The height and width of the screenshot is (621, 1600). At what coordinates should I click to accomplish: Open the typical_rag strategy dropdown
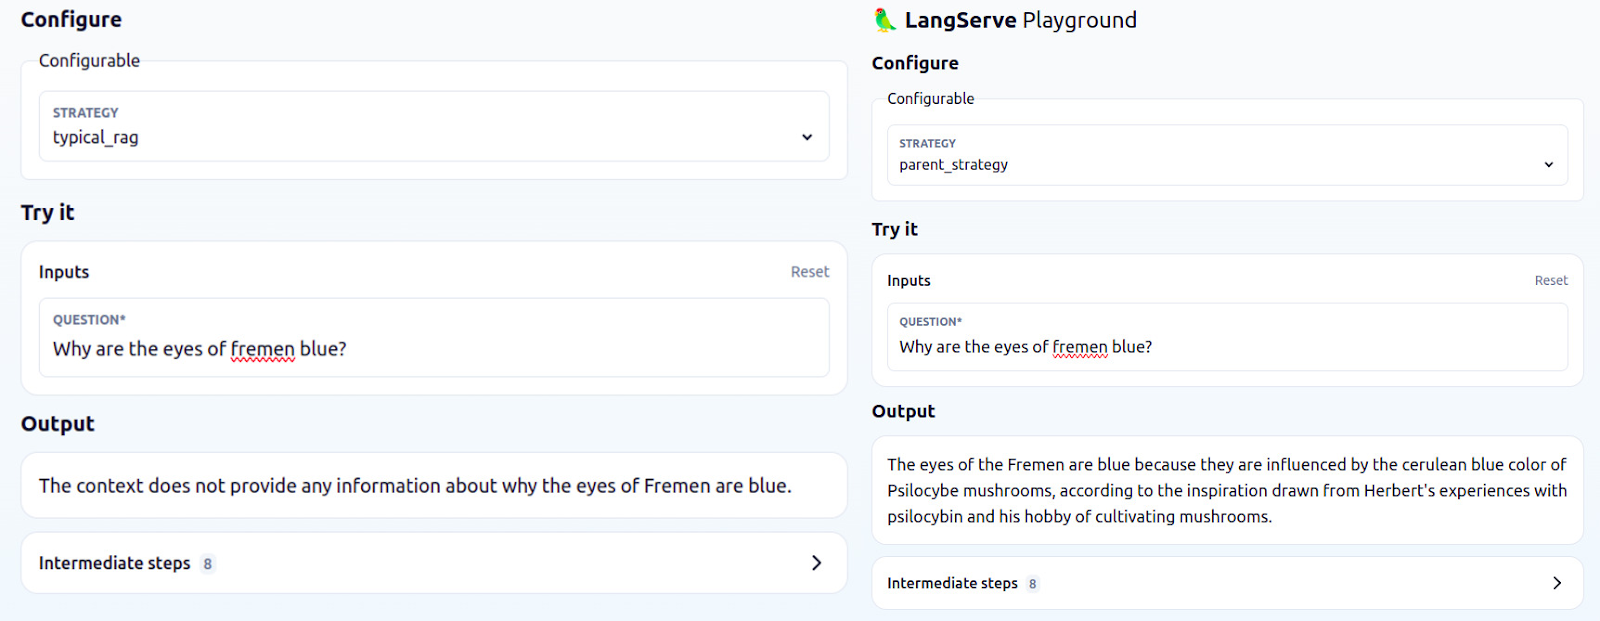pyautogui.click(x=433, y=127)
